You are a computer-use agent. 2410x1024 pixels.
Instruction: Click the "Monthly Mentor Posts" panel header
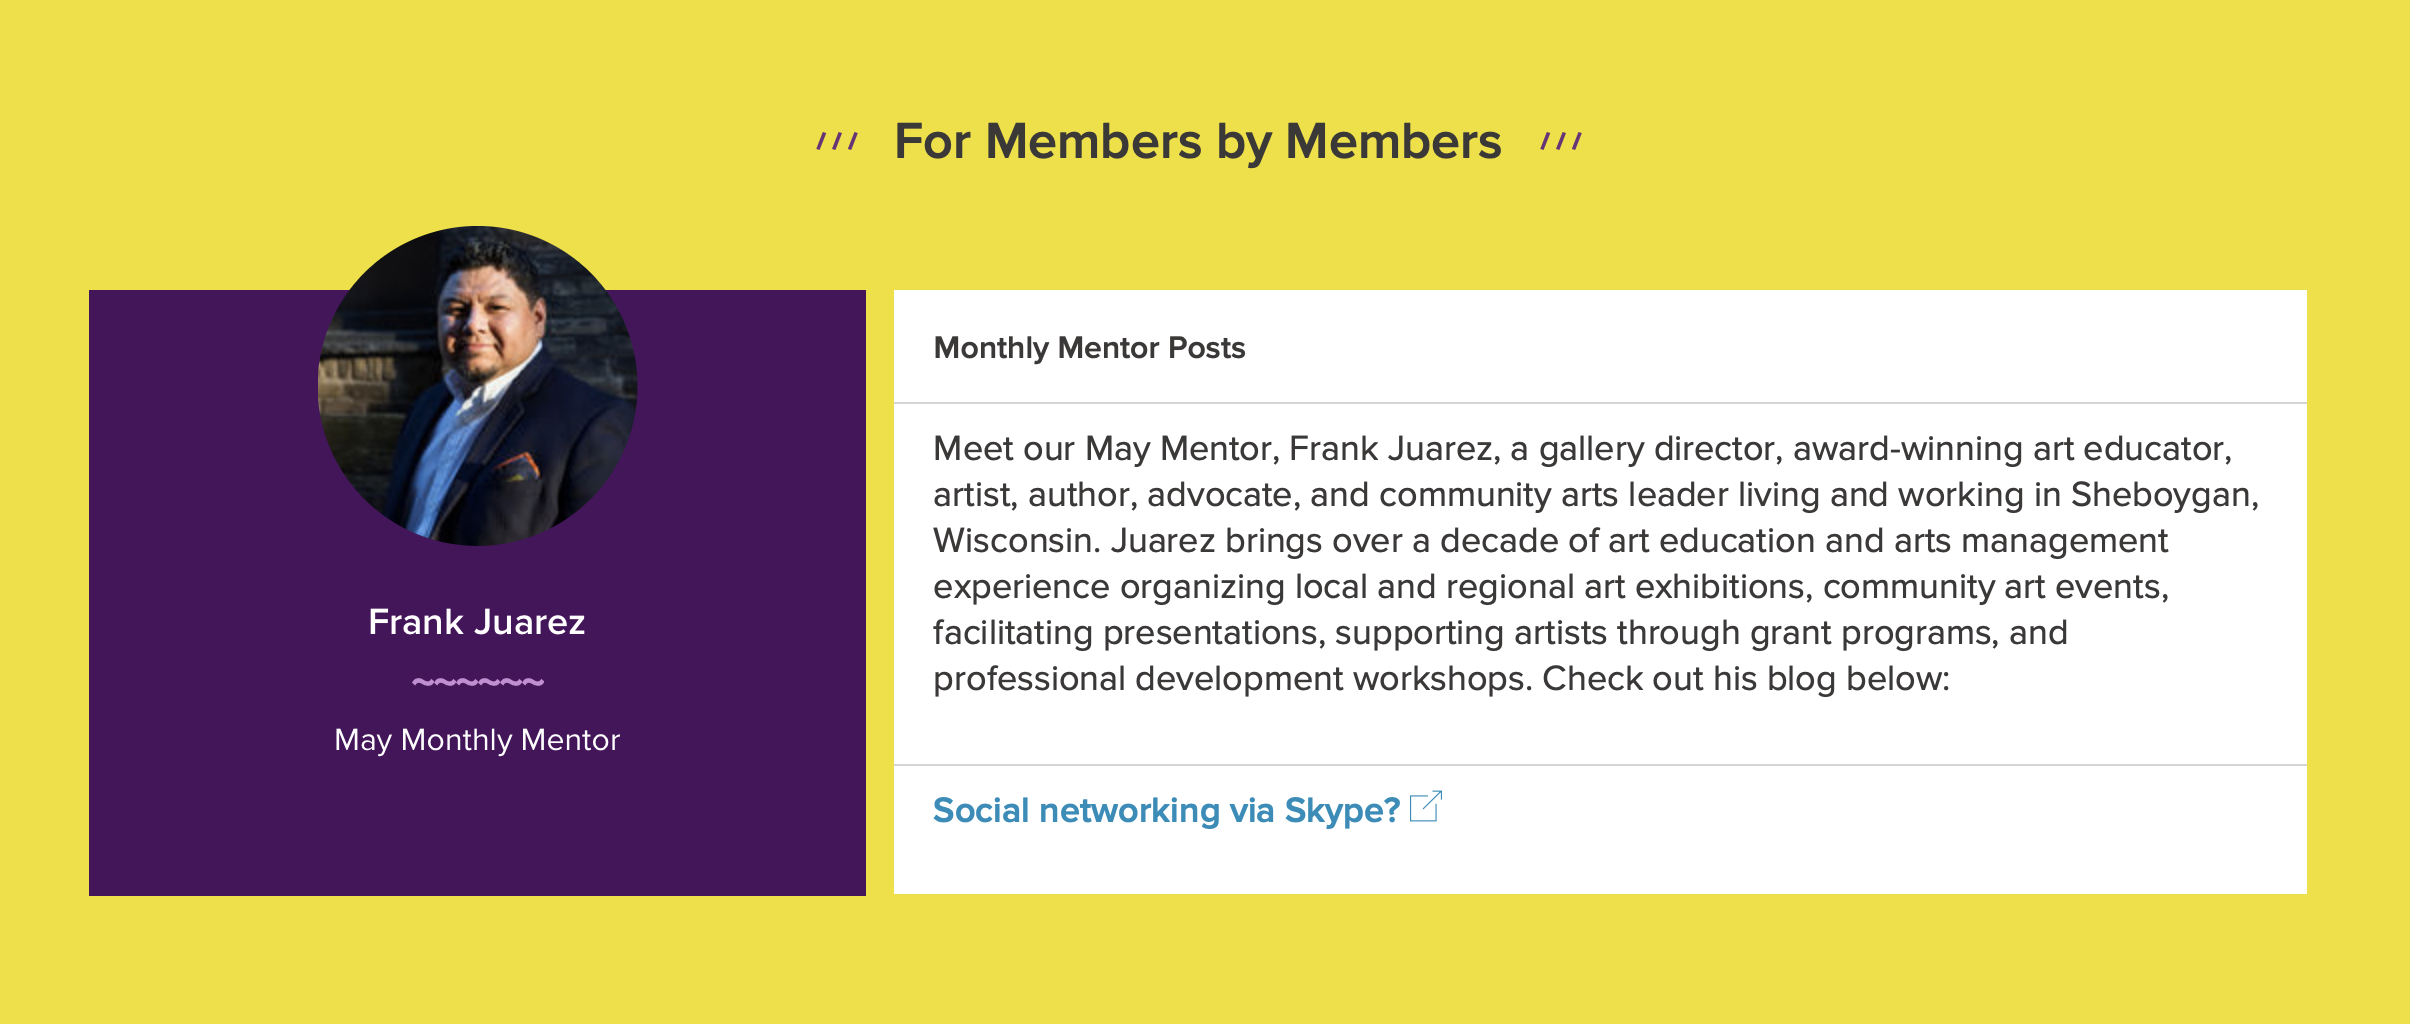tap(1089, 348)
